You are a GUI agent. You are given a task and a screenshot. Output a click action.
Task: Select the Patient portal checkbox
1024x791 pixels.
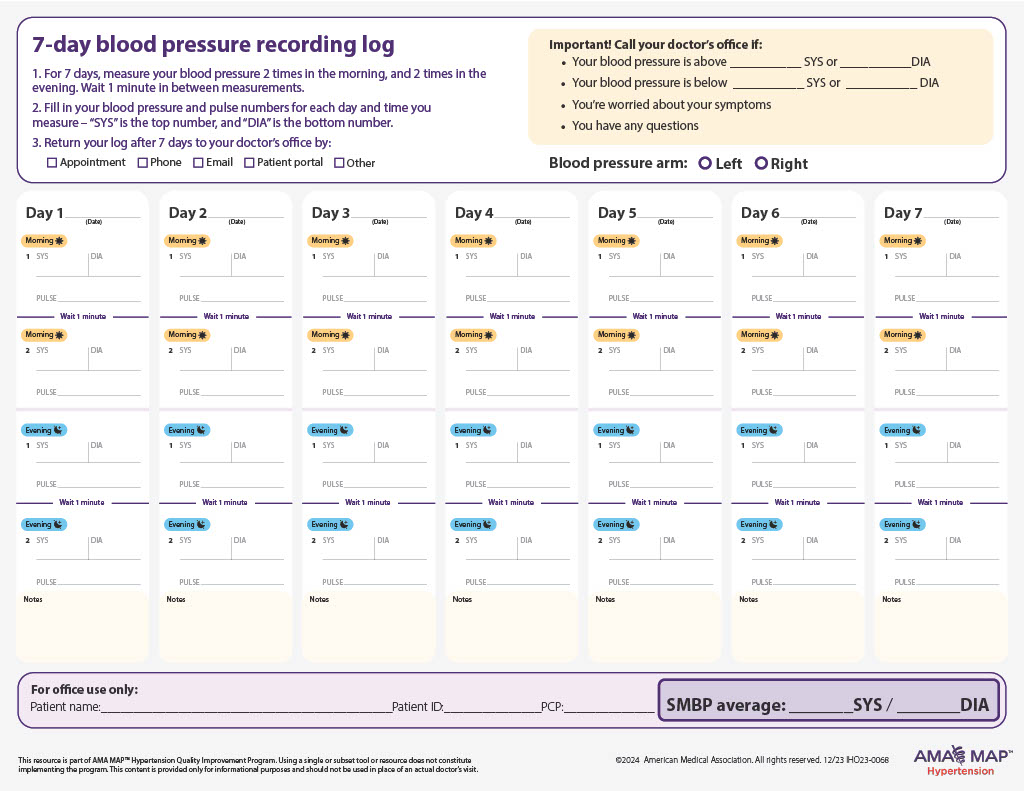point(250,163)
